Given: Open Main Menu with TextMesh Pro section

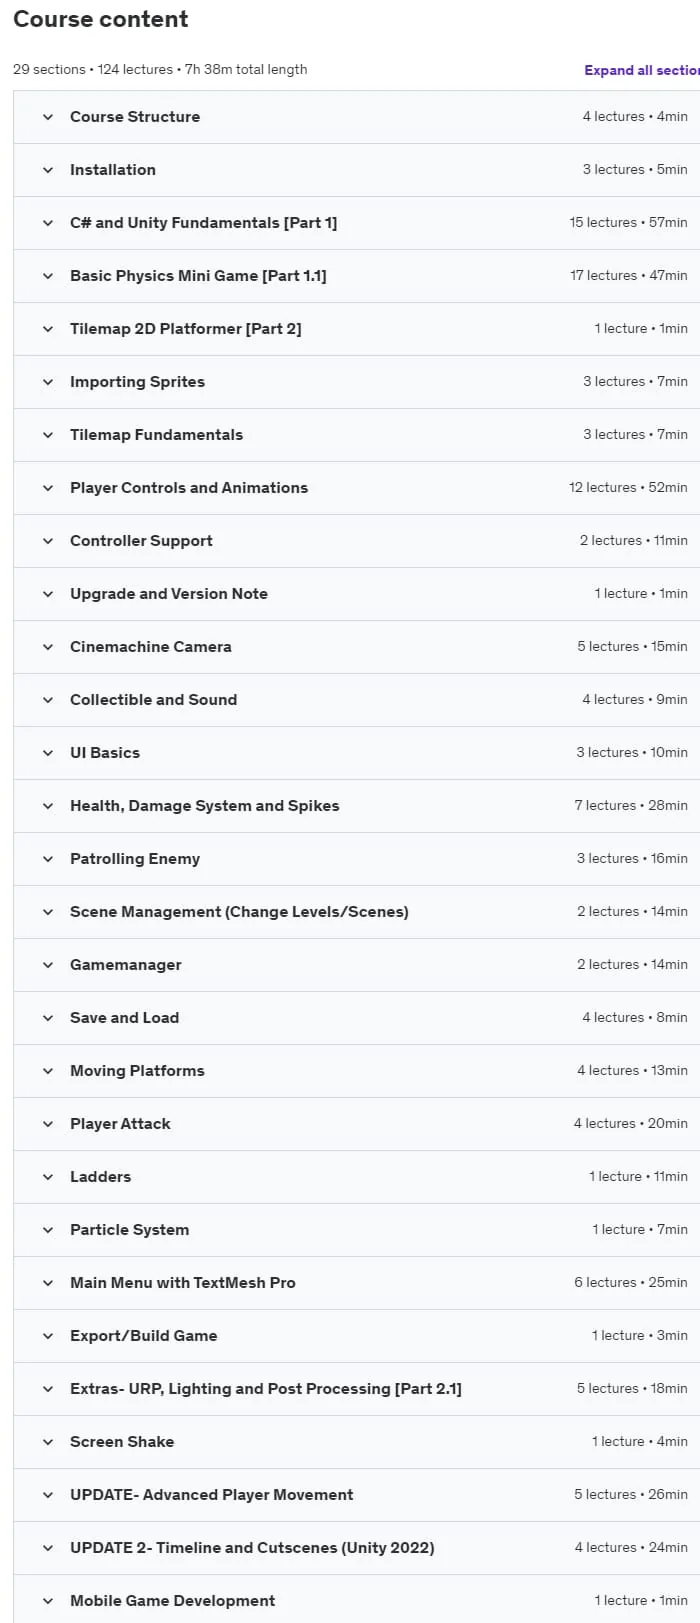Looking at the screenshot, I should (x=356, y=1283).
